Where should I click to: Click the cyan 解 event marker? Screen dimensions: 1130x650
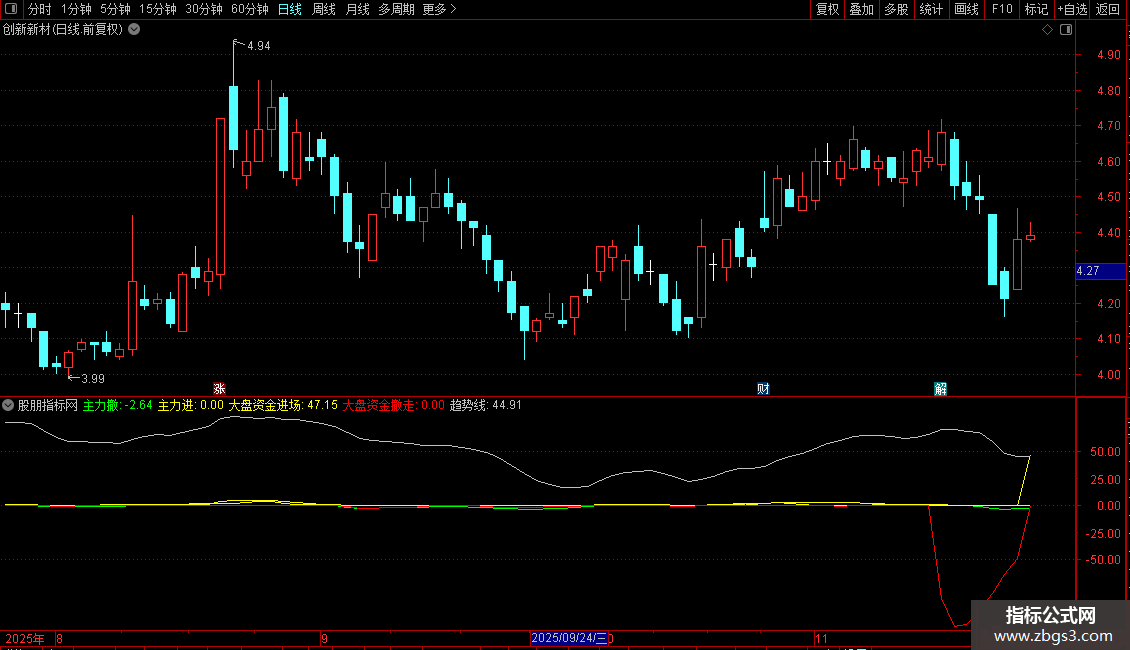pyautogui.click(x=940, y=389)
